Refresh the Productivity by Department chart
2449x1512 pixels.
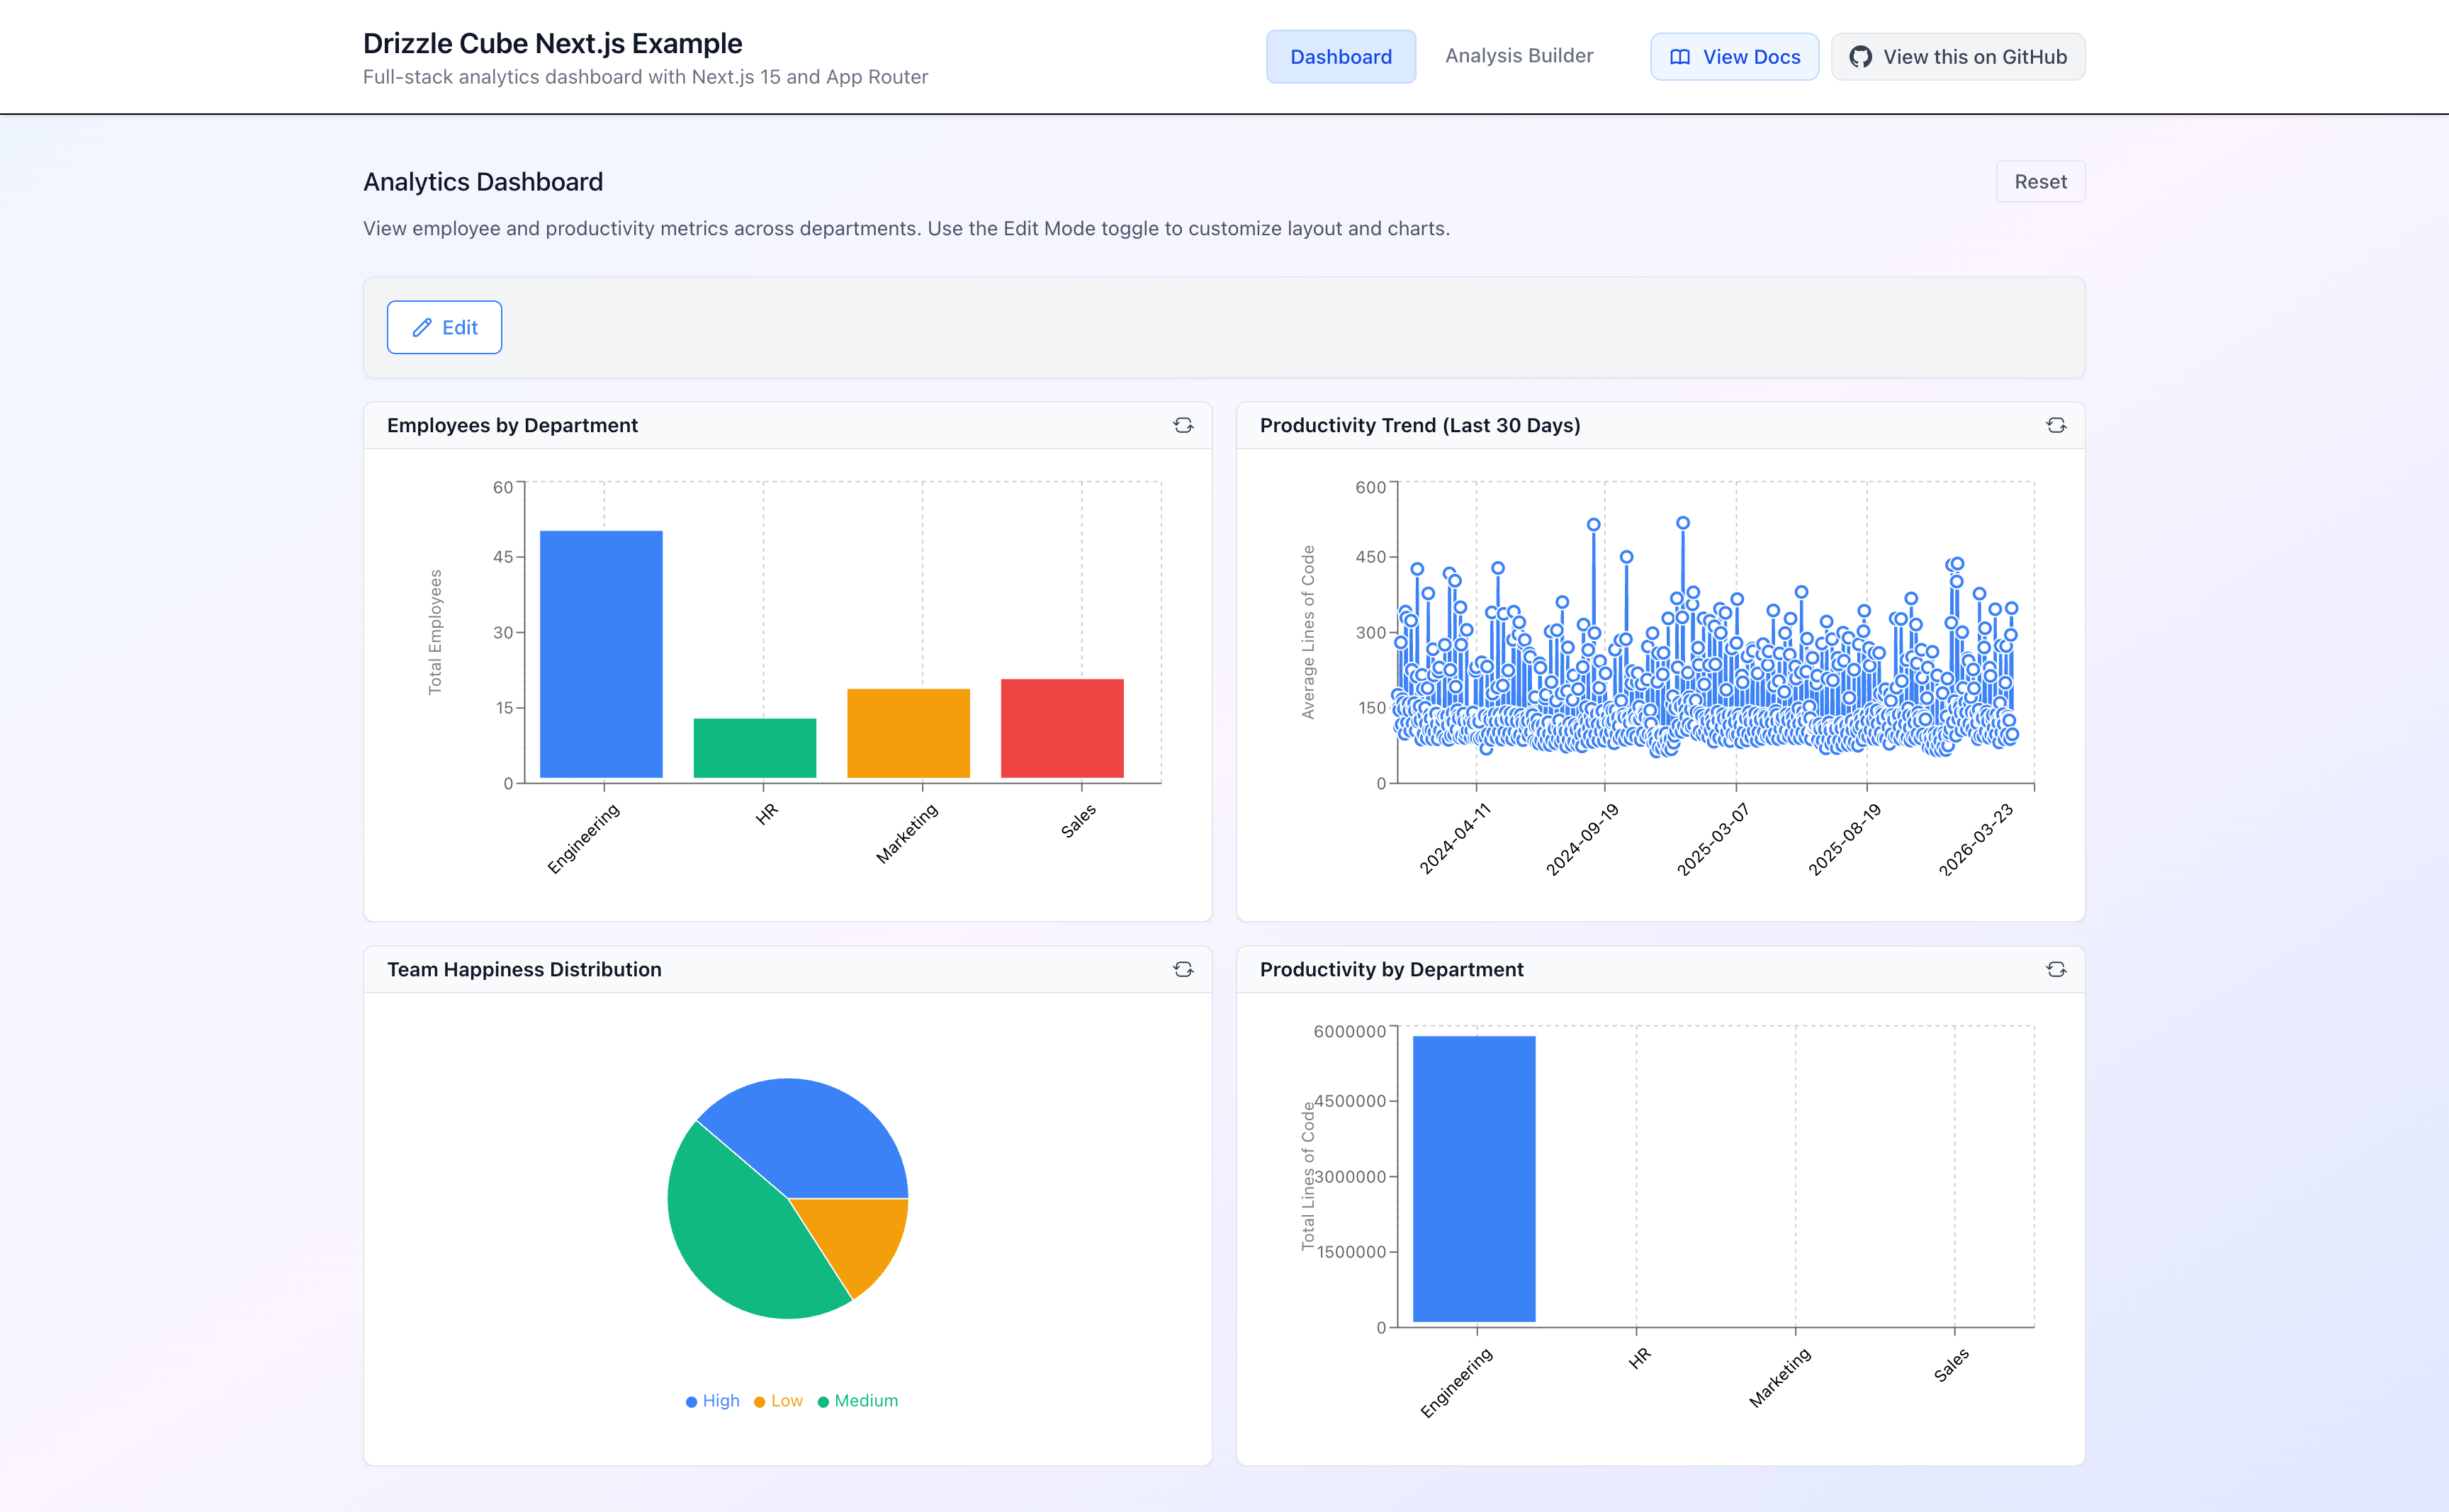click(x=2057, y=968)
